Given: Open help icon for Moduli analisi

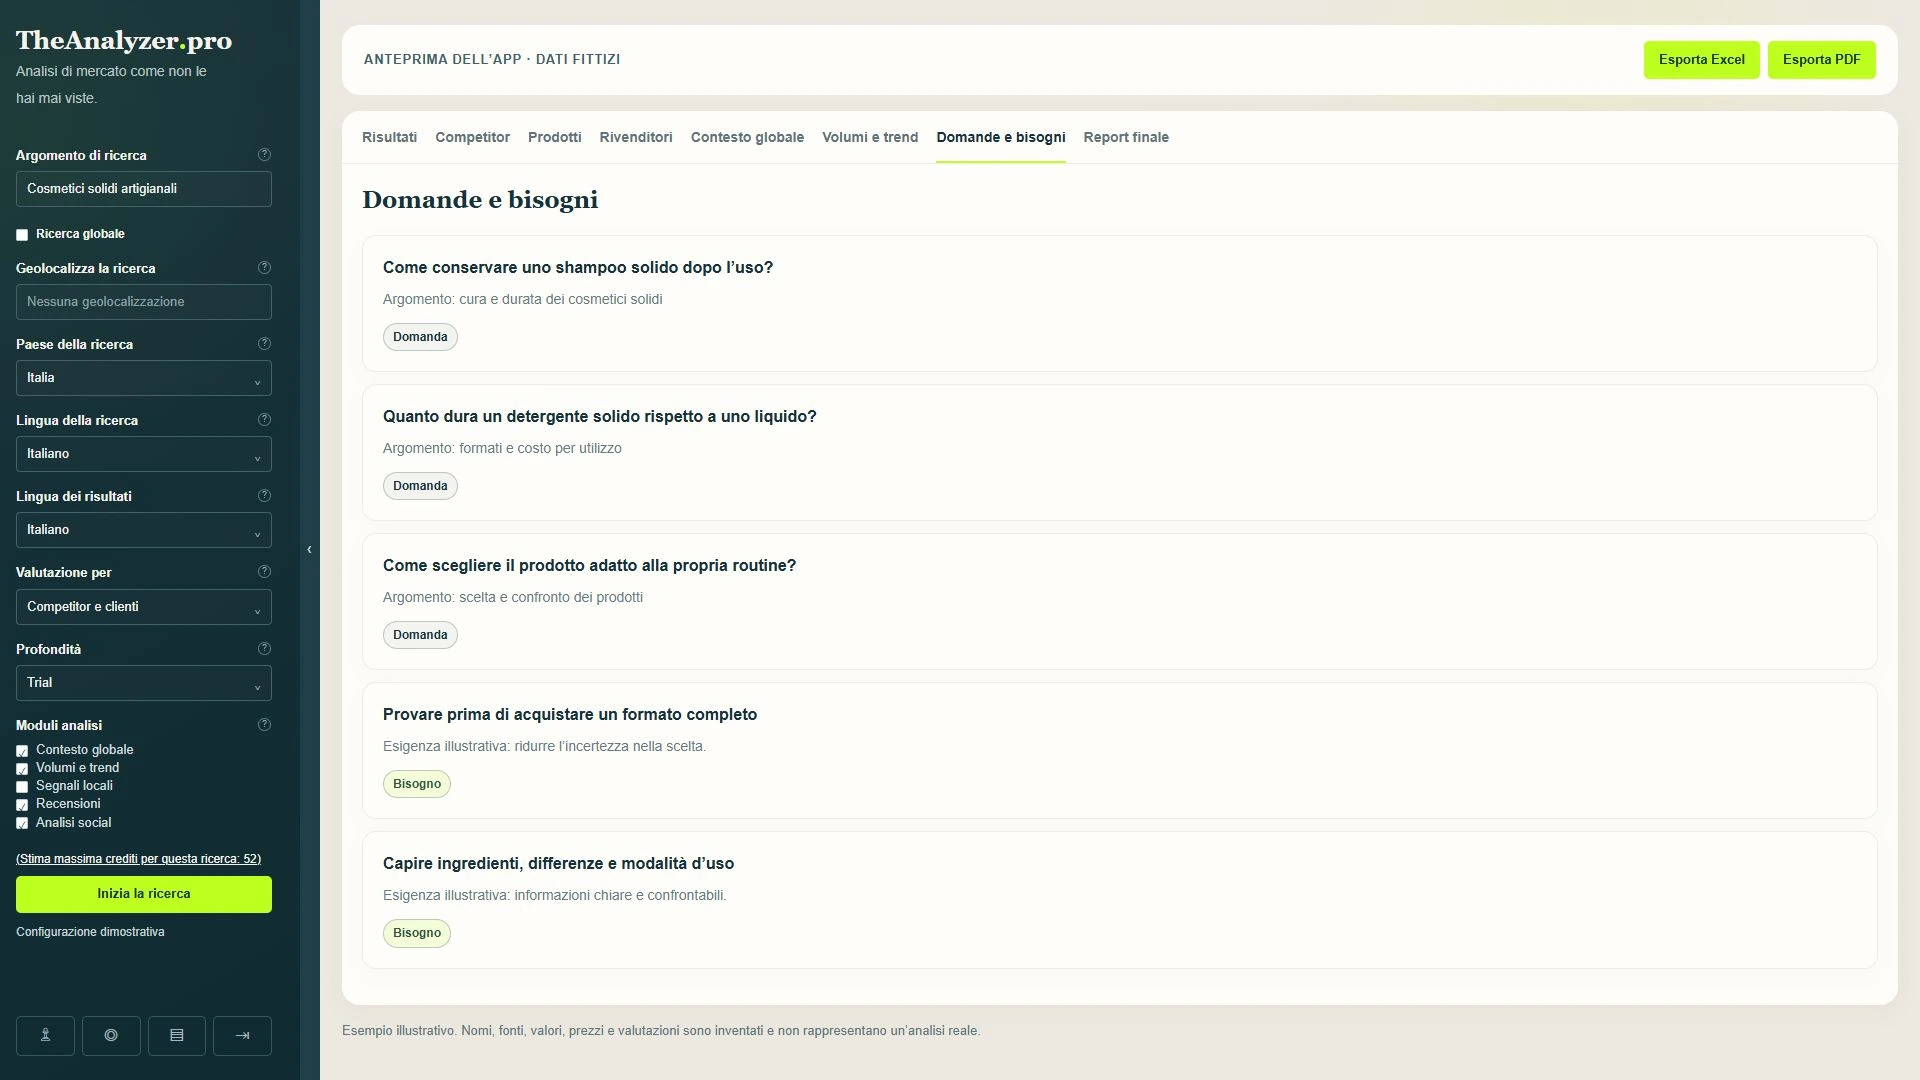Looking at the screenshot, I should (264, 725).
